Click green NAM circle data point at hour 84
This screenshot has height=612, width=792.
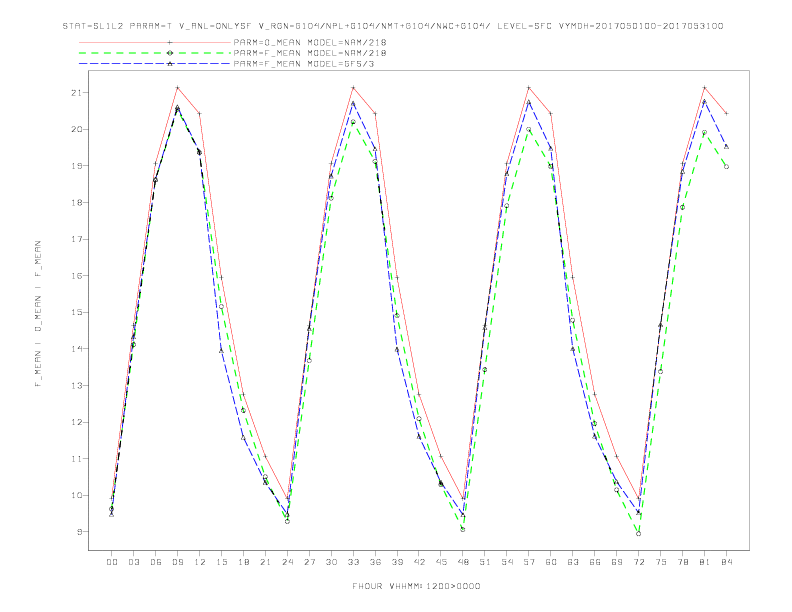(x=726, y=167)
